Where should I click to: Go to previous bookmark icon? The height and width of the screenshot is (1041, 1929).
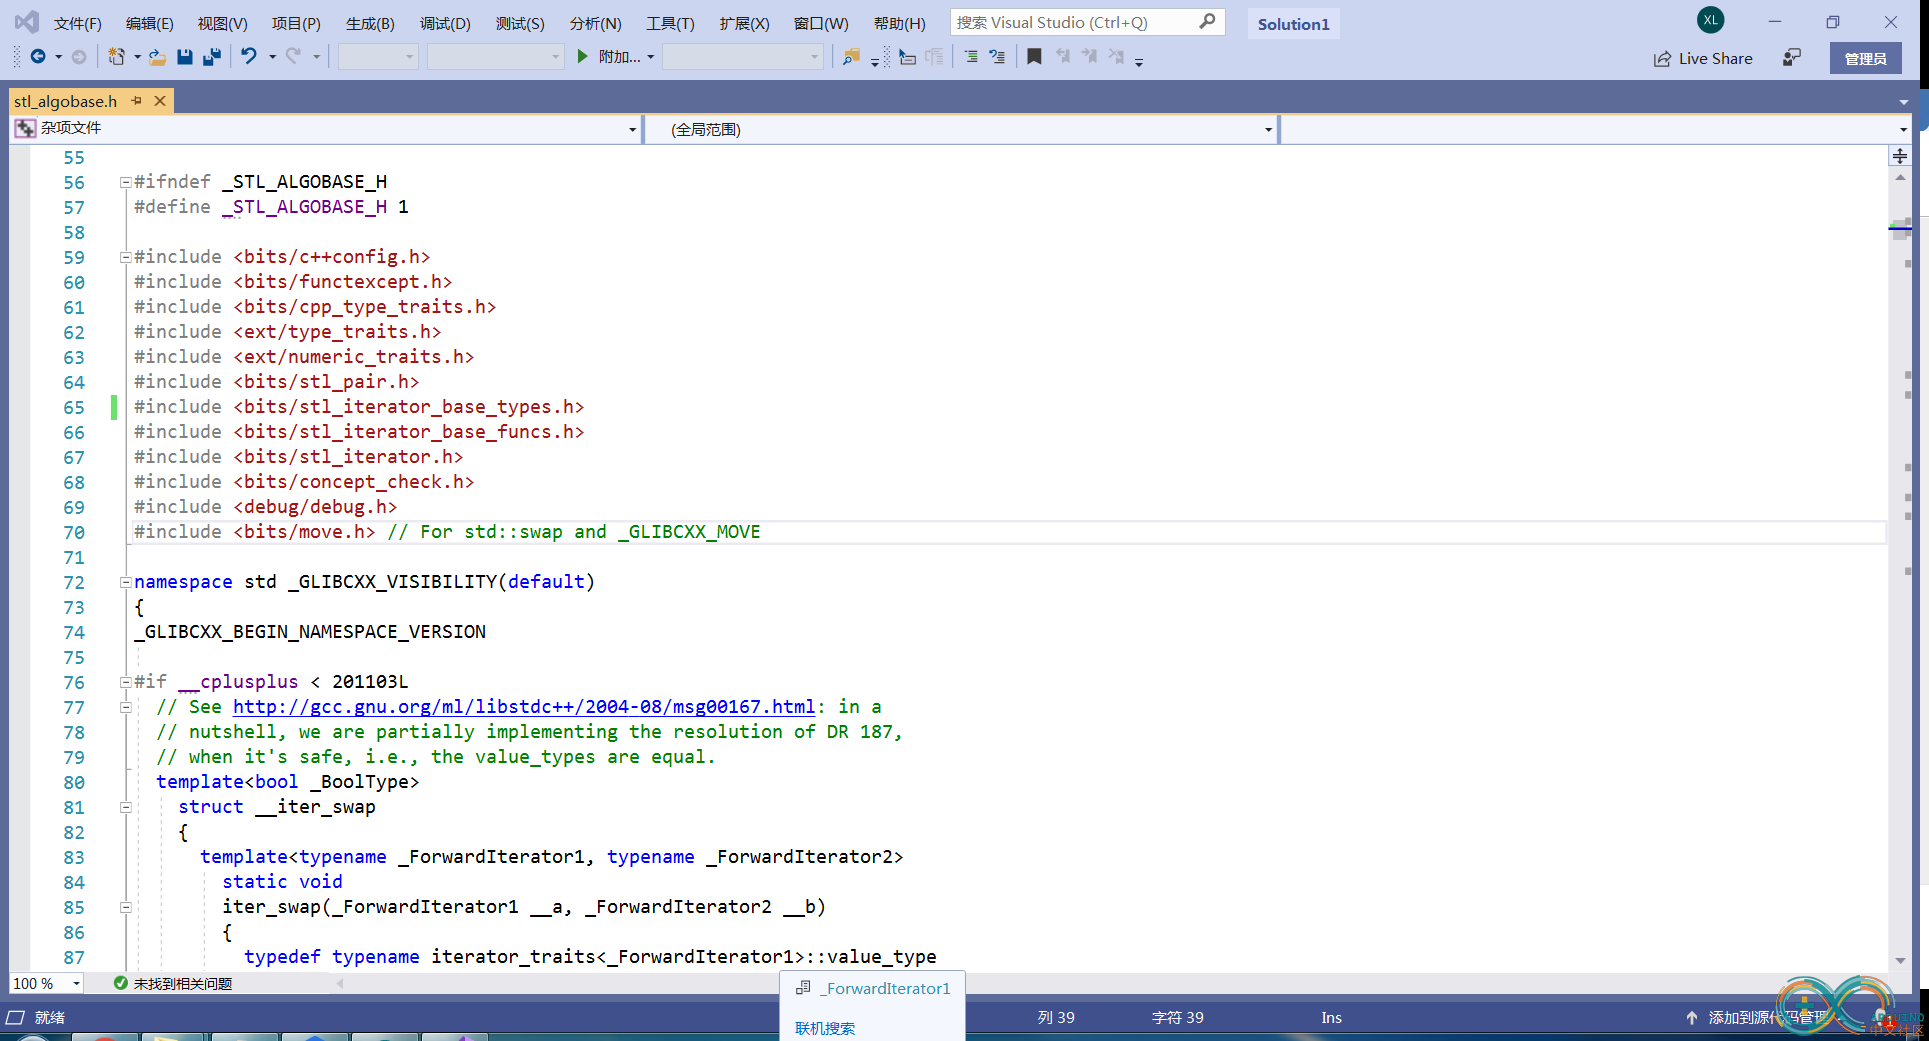[x=1063, y=57]
